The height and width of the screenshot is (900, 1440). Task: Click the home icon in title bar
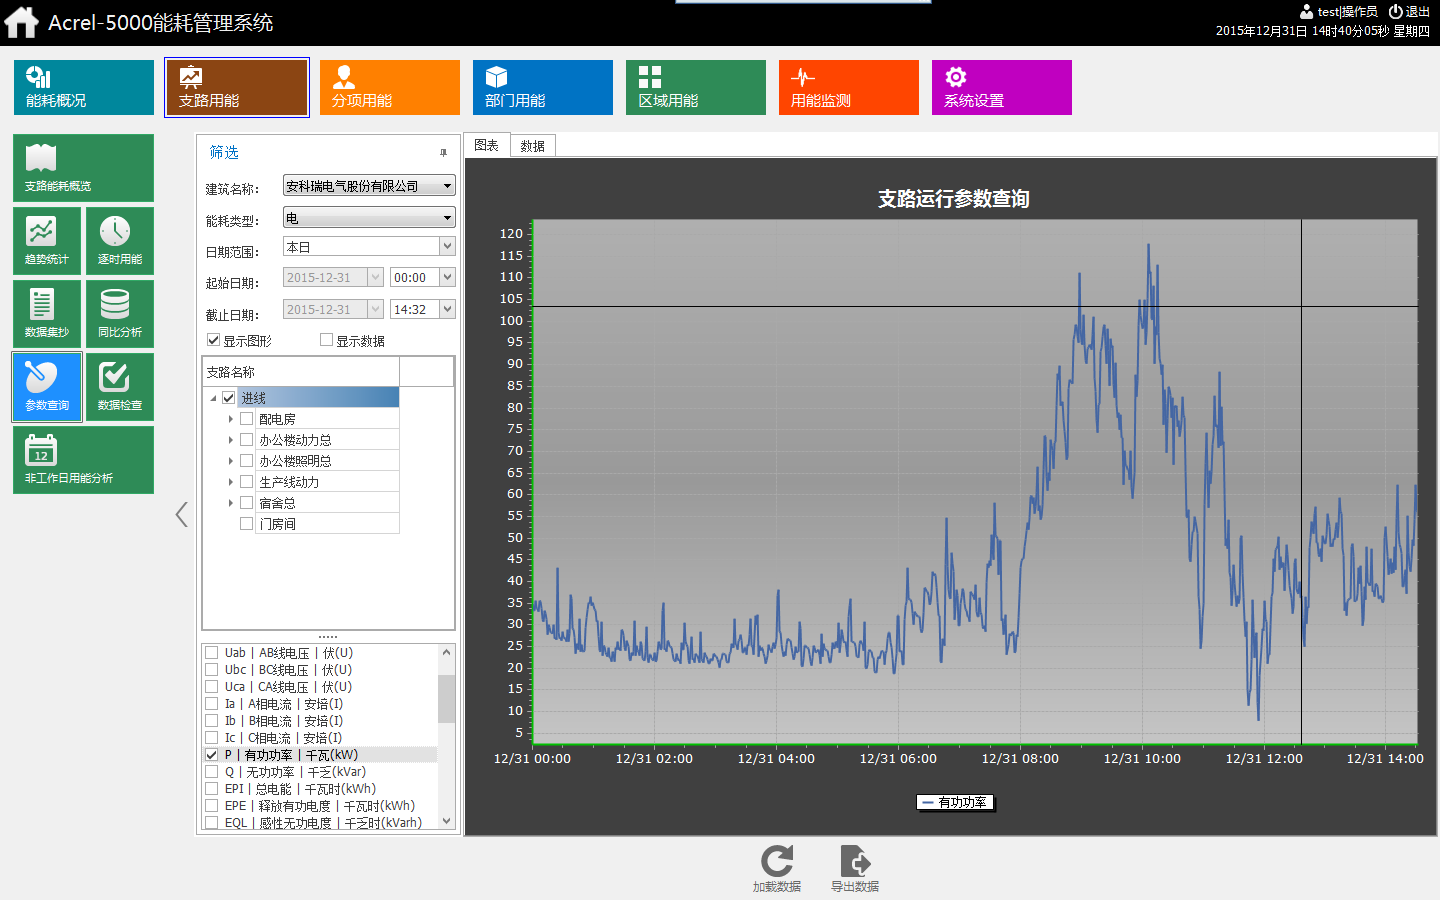click(x=21, y=22)
